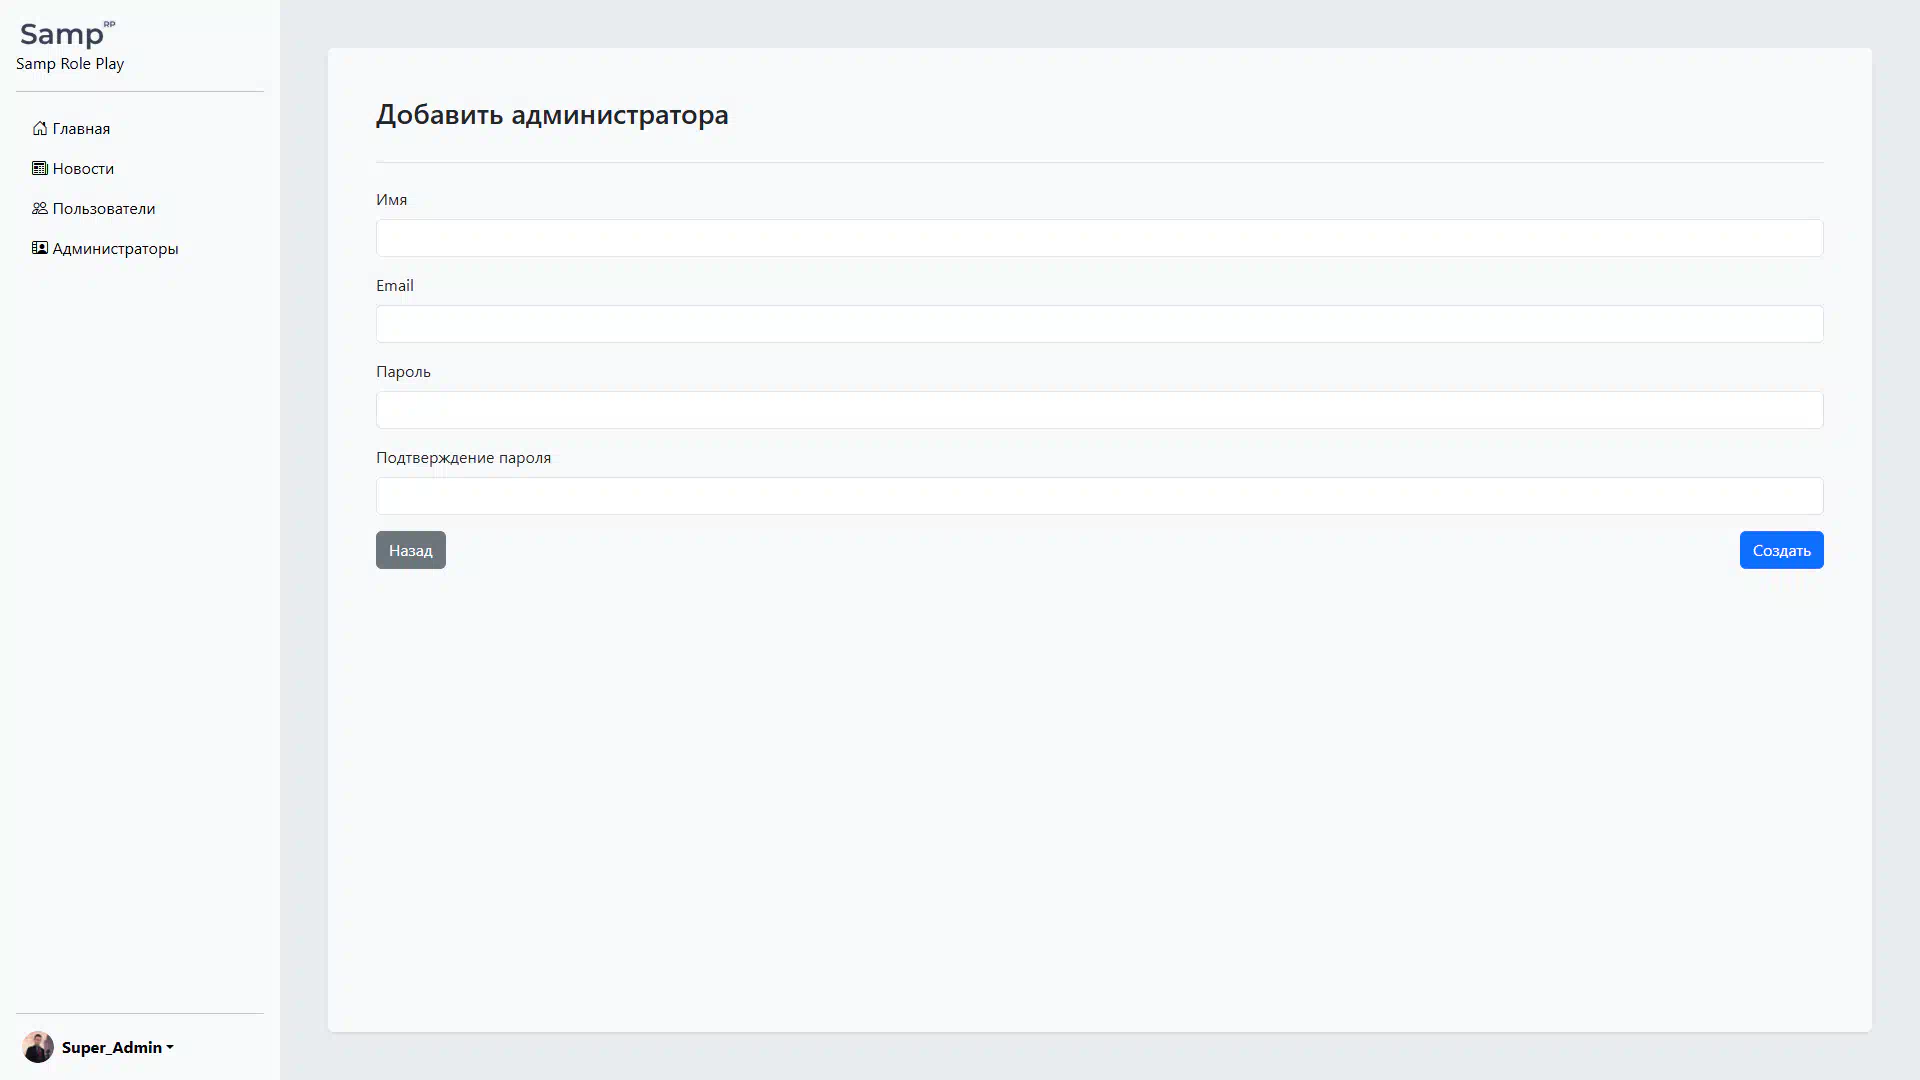Viewport: 1920px width, 1080px height.
Task: Click the Super_Admin avatar picture
Action: tap(38, 1047)
